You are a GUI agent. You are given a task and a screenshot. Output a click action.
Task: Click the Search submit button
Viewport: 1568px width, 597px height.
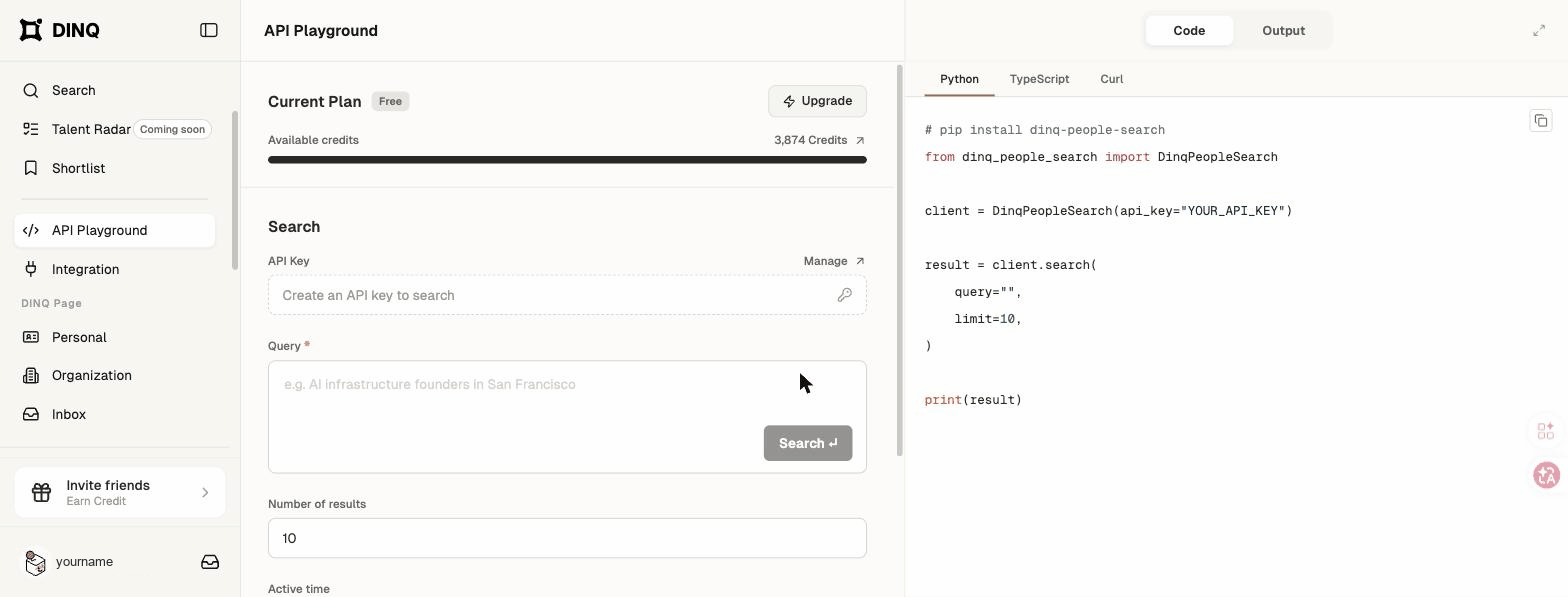[808, 443]
